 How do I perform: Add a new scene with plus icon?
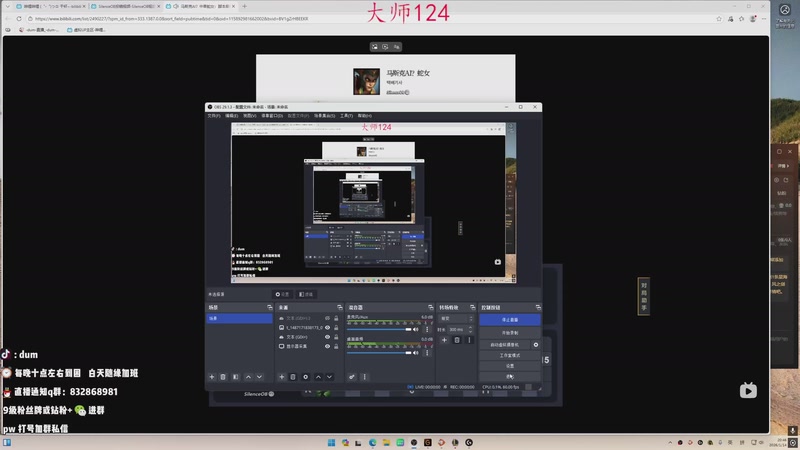[211, 377]
